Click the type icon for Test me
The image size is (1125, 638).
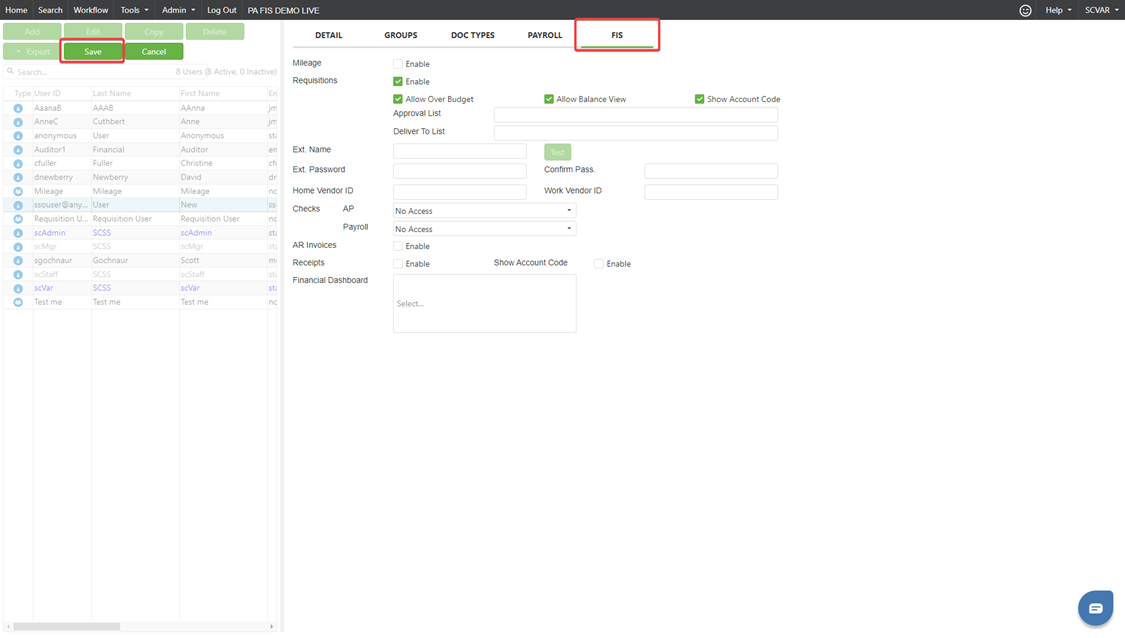18,302
